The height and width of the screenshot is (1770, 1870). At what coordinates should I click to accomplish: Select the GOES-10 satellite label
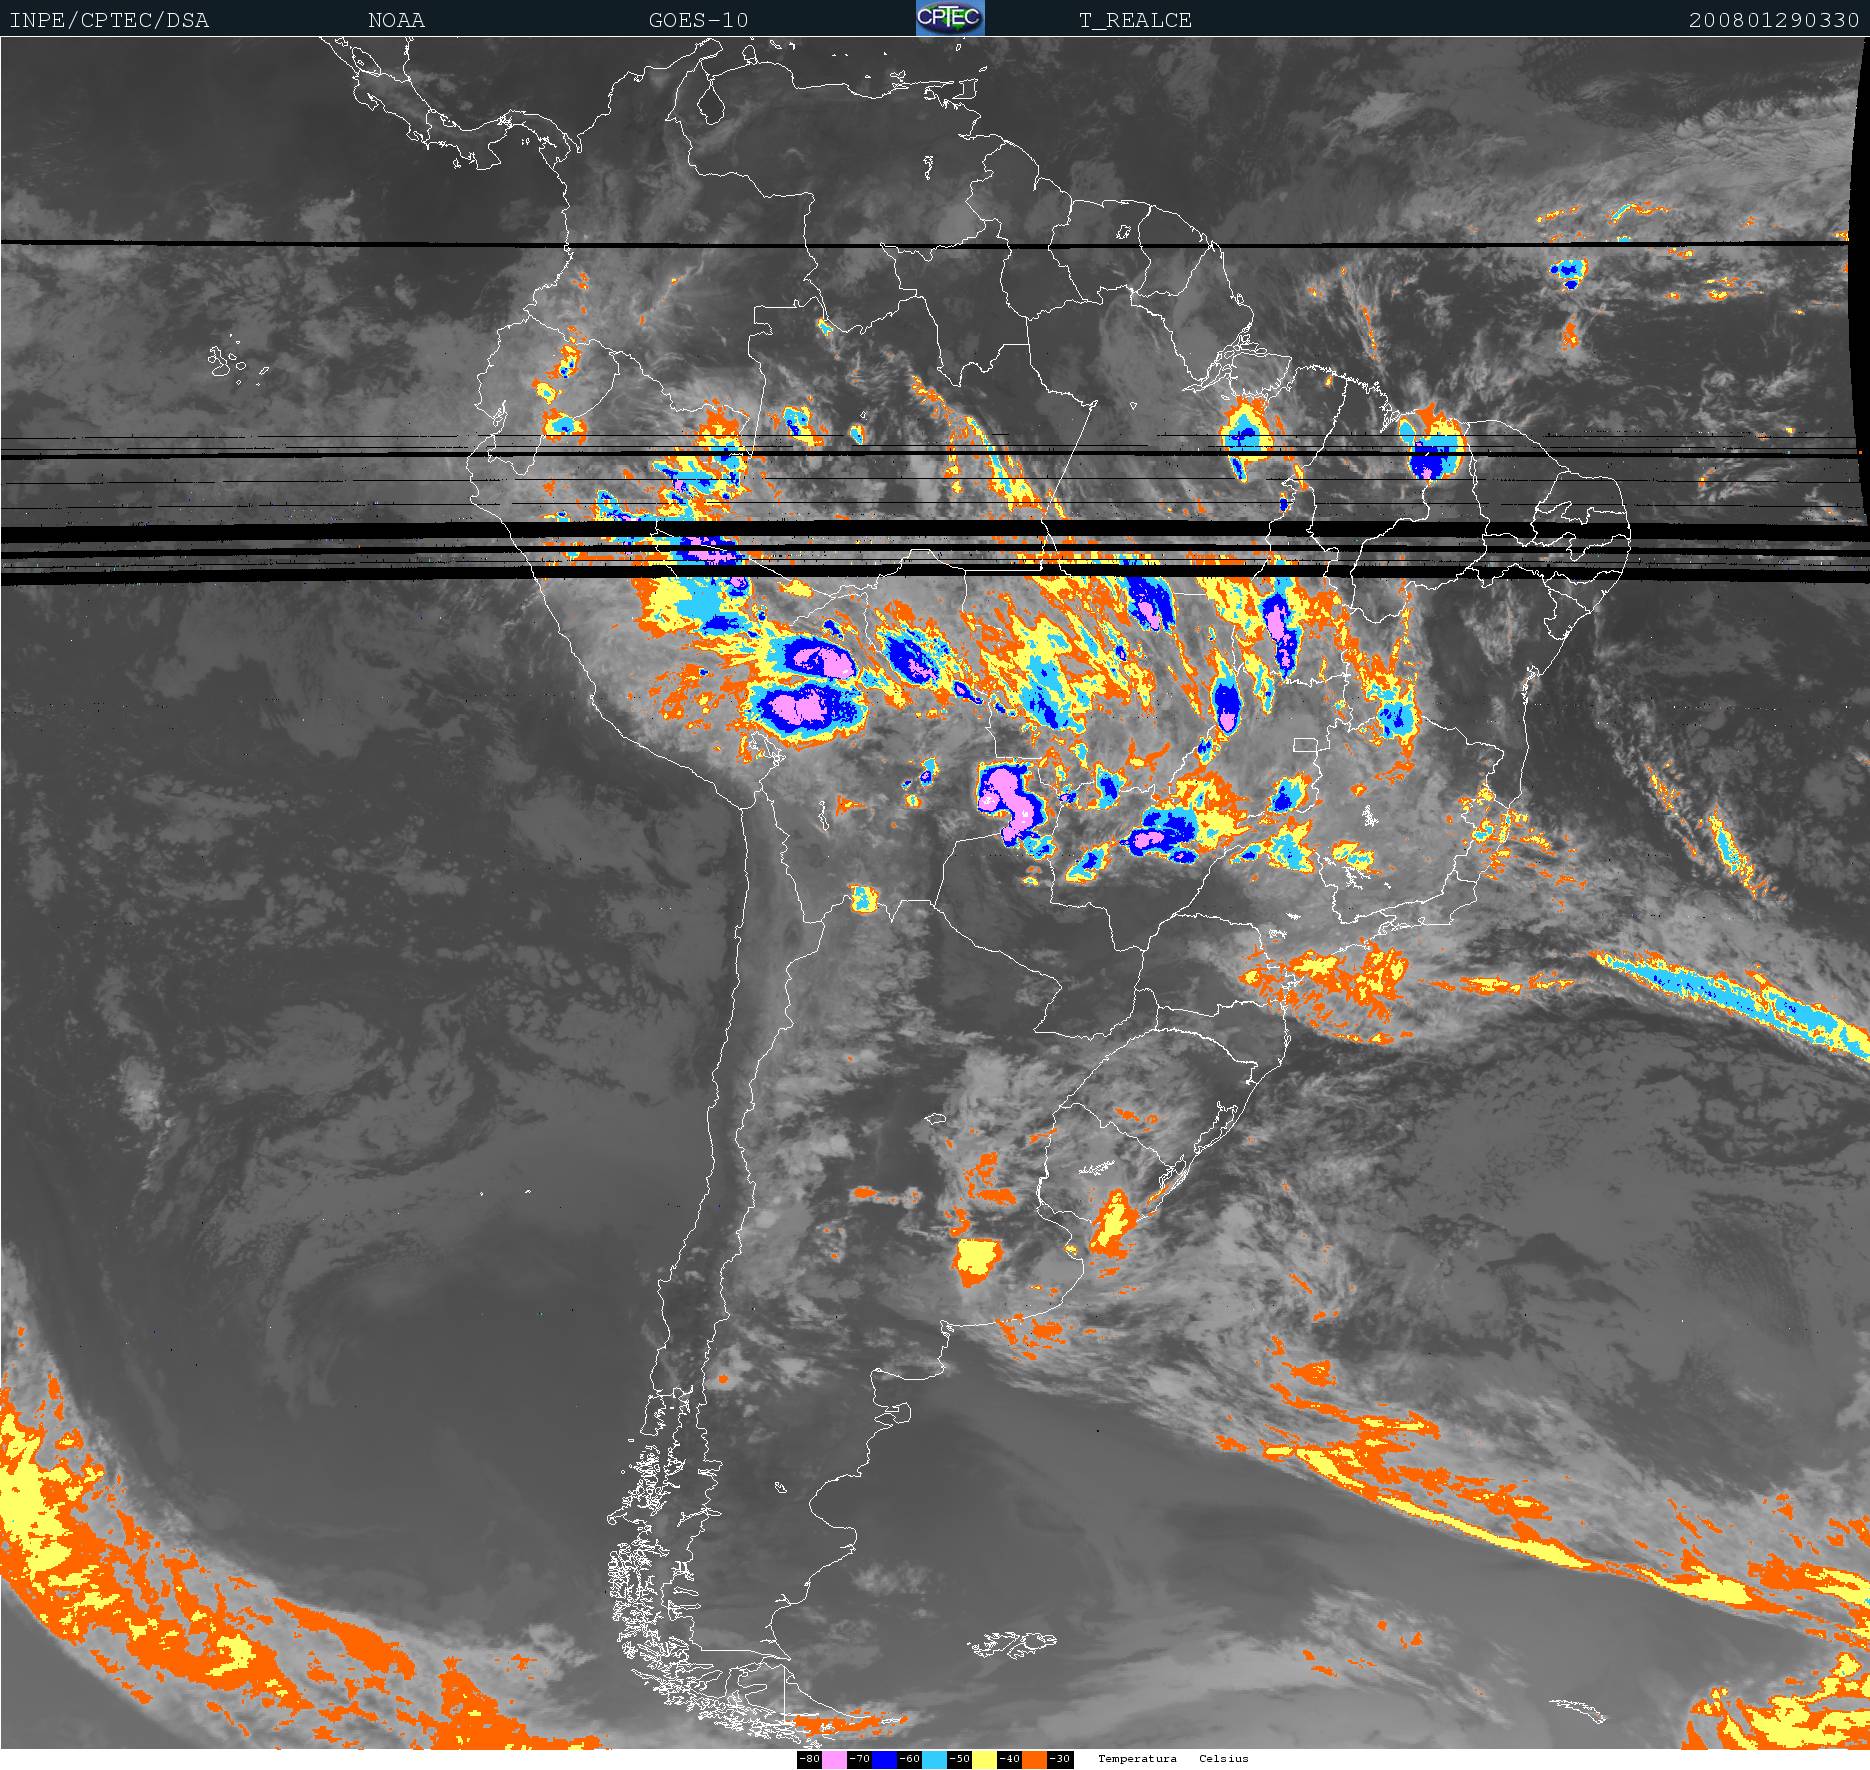(x=698, y=20)
